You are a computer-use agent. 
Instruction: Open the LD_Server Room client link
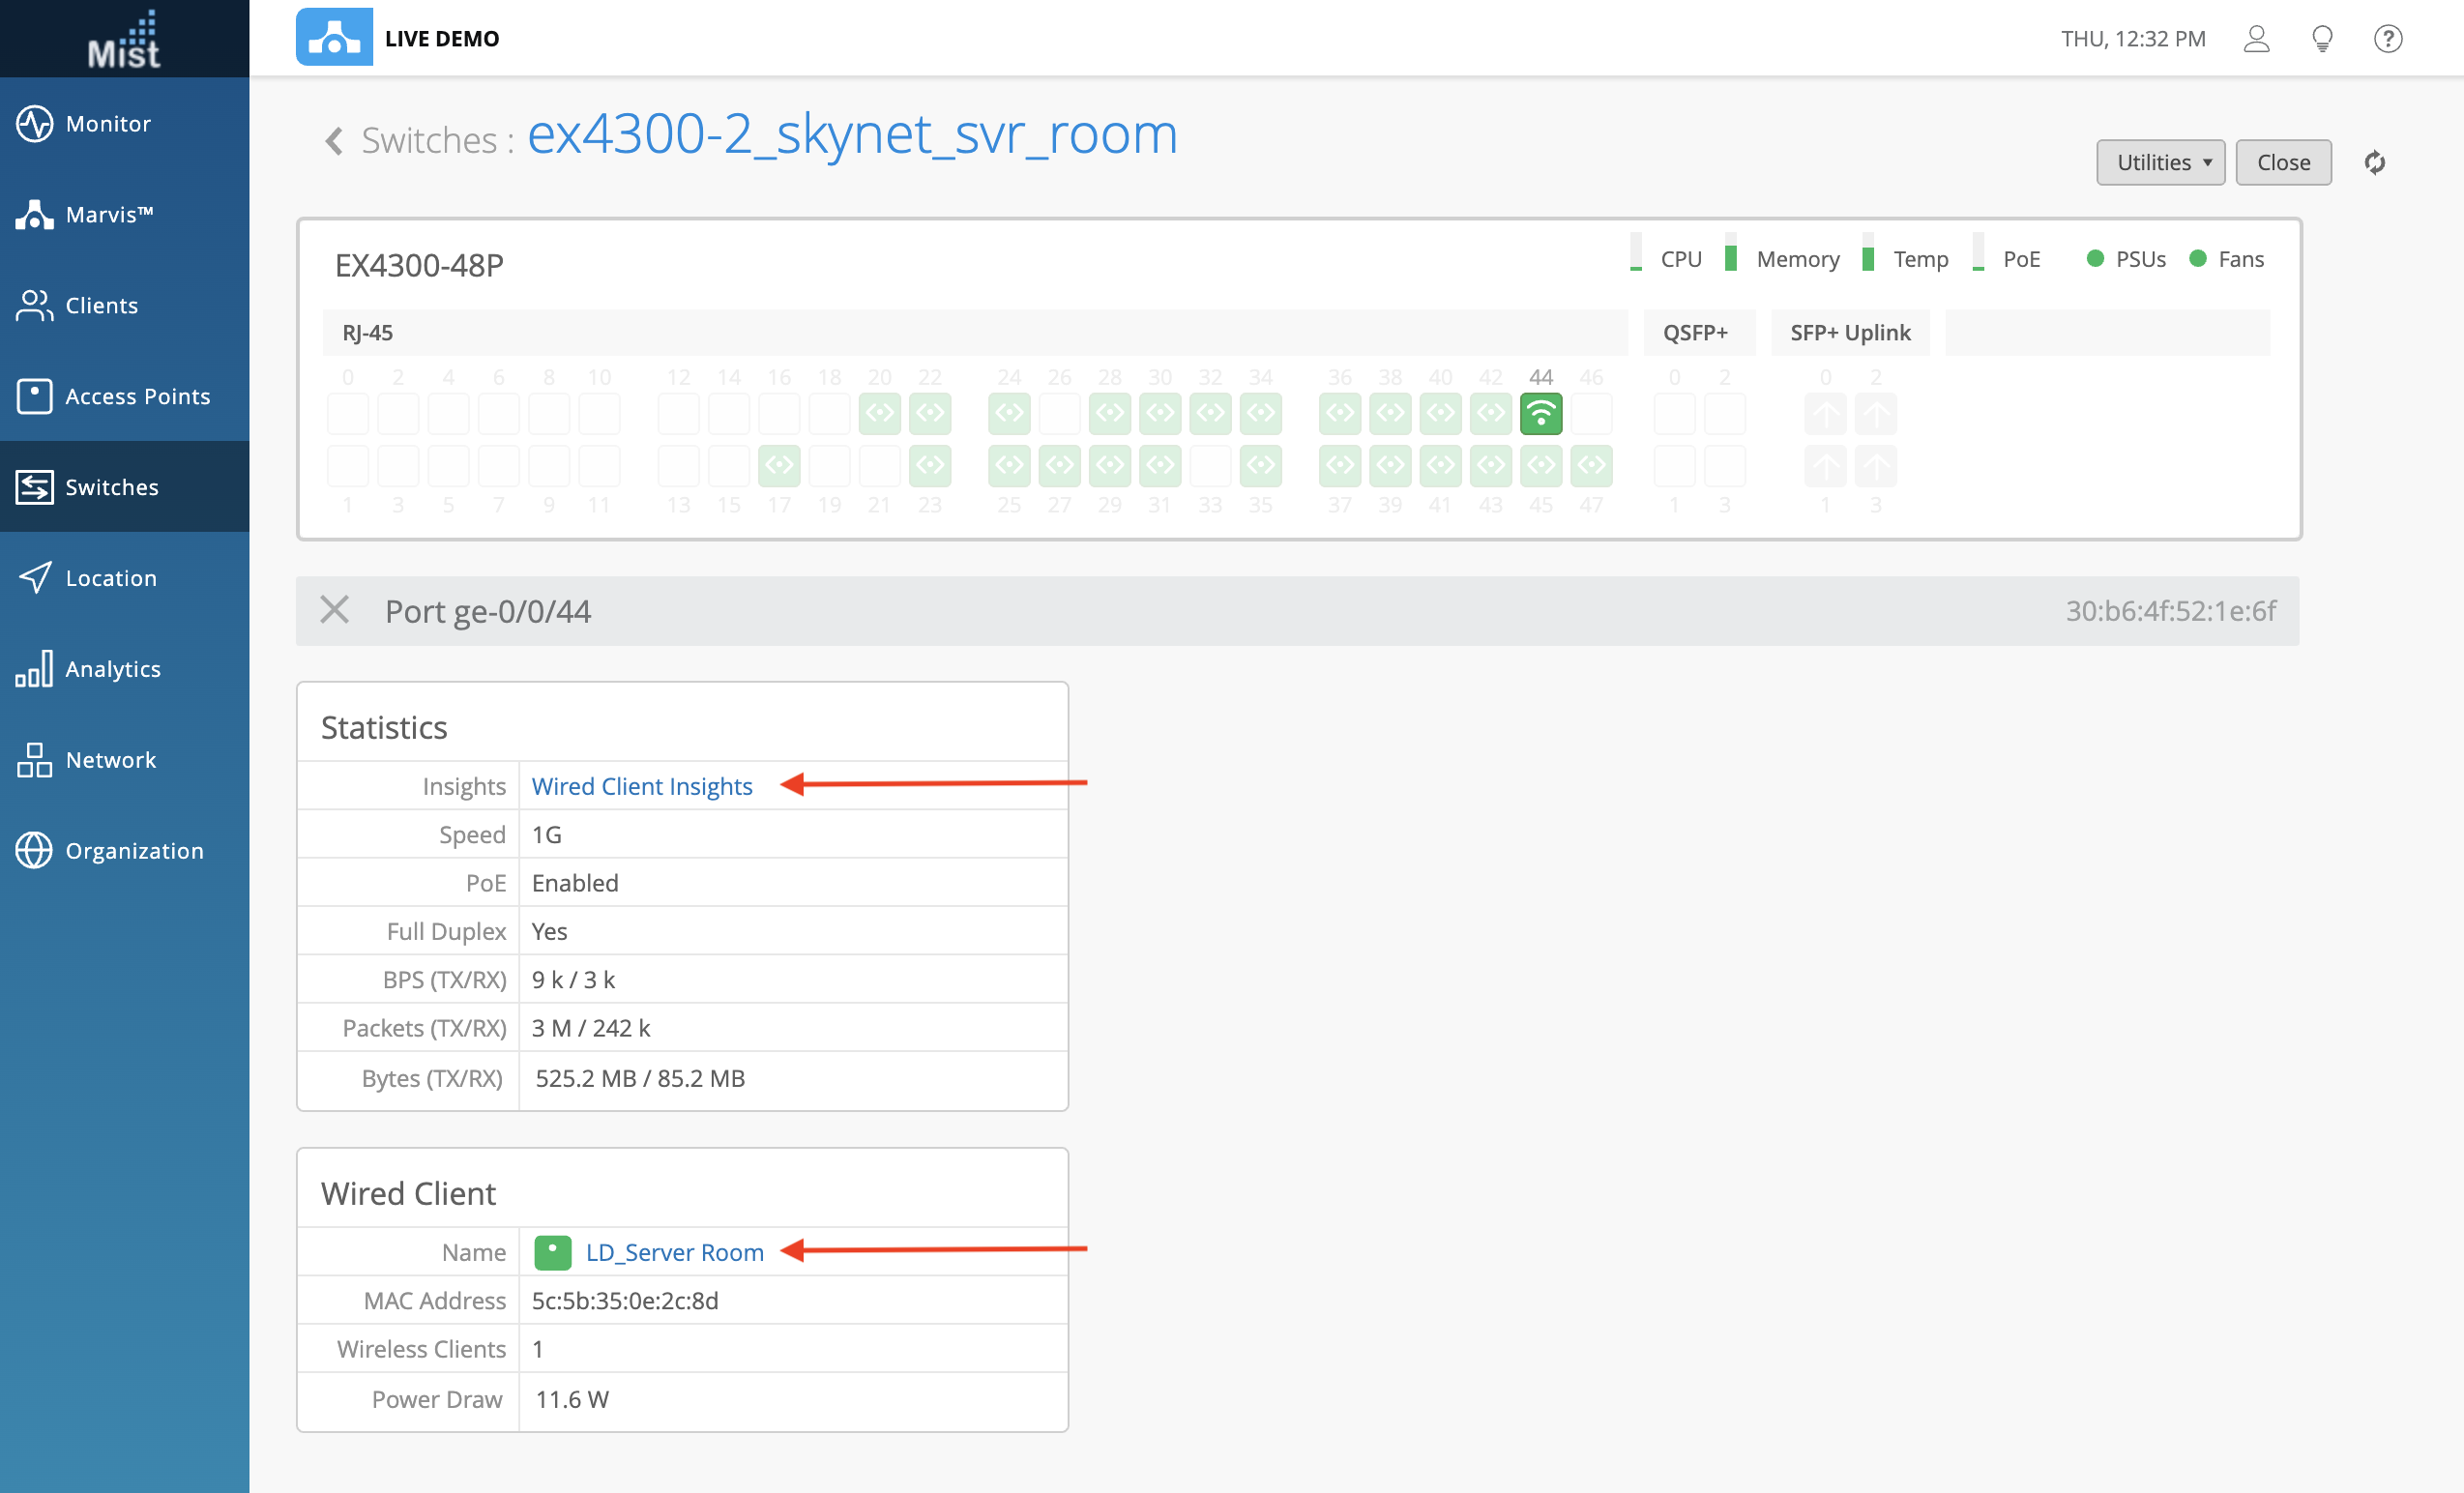pos(674,1252)
